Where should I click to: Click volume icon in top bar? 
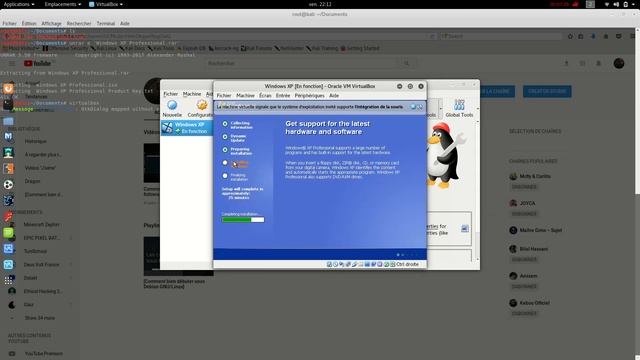pyautogui.click(x=616, y=4)
